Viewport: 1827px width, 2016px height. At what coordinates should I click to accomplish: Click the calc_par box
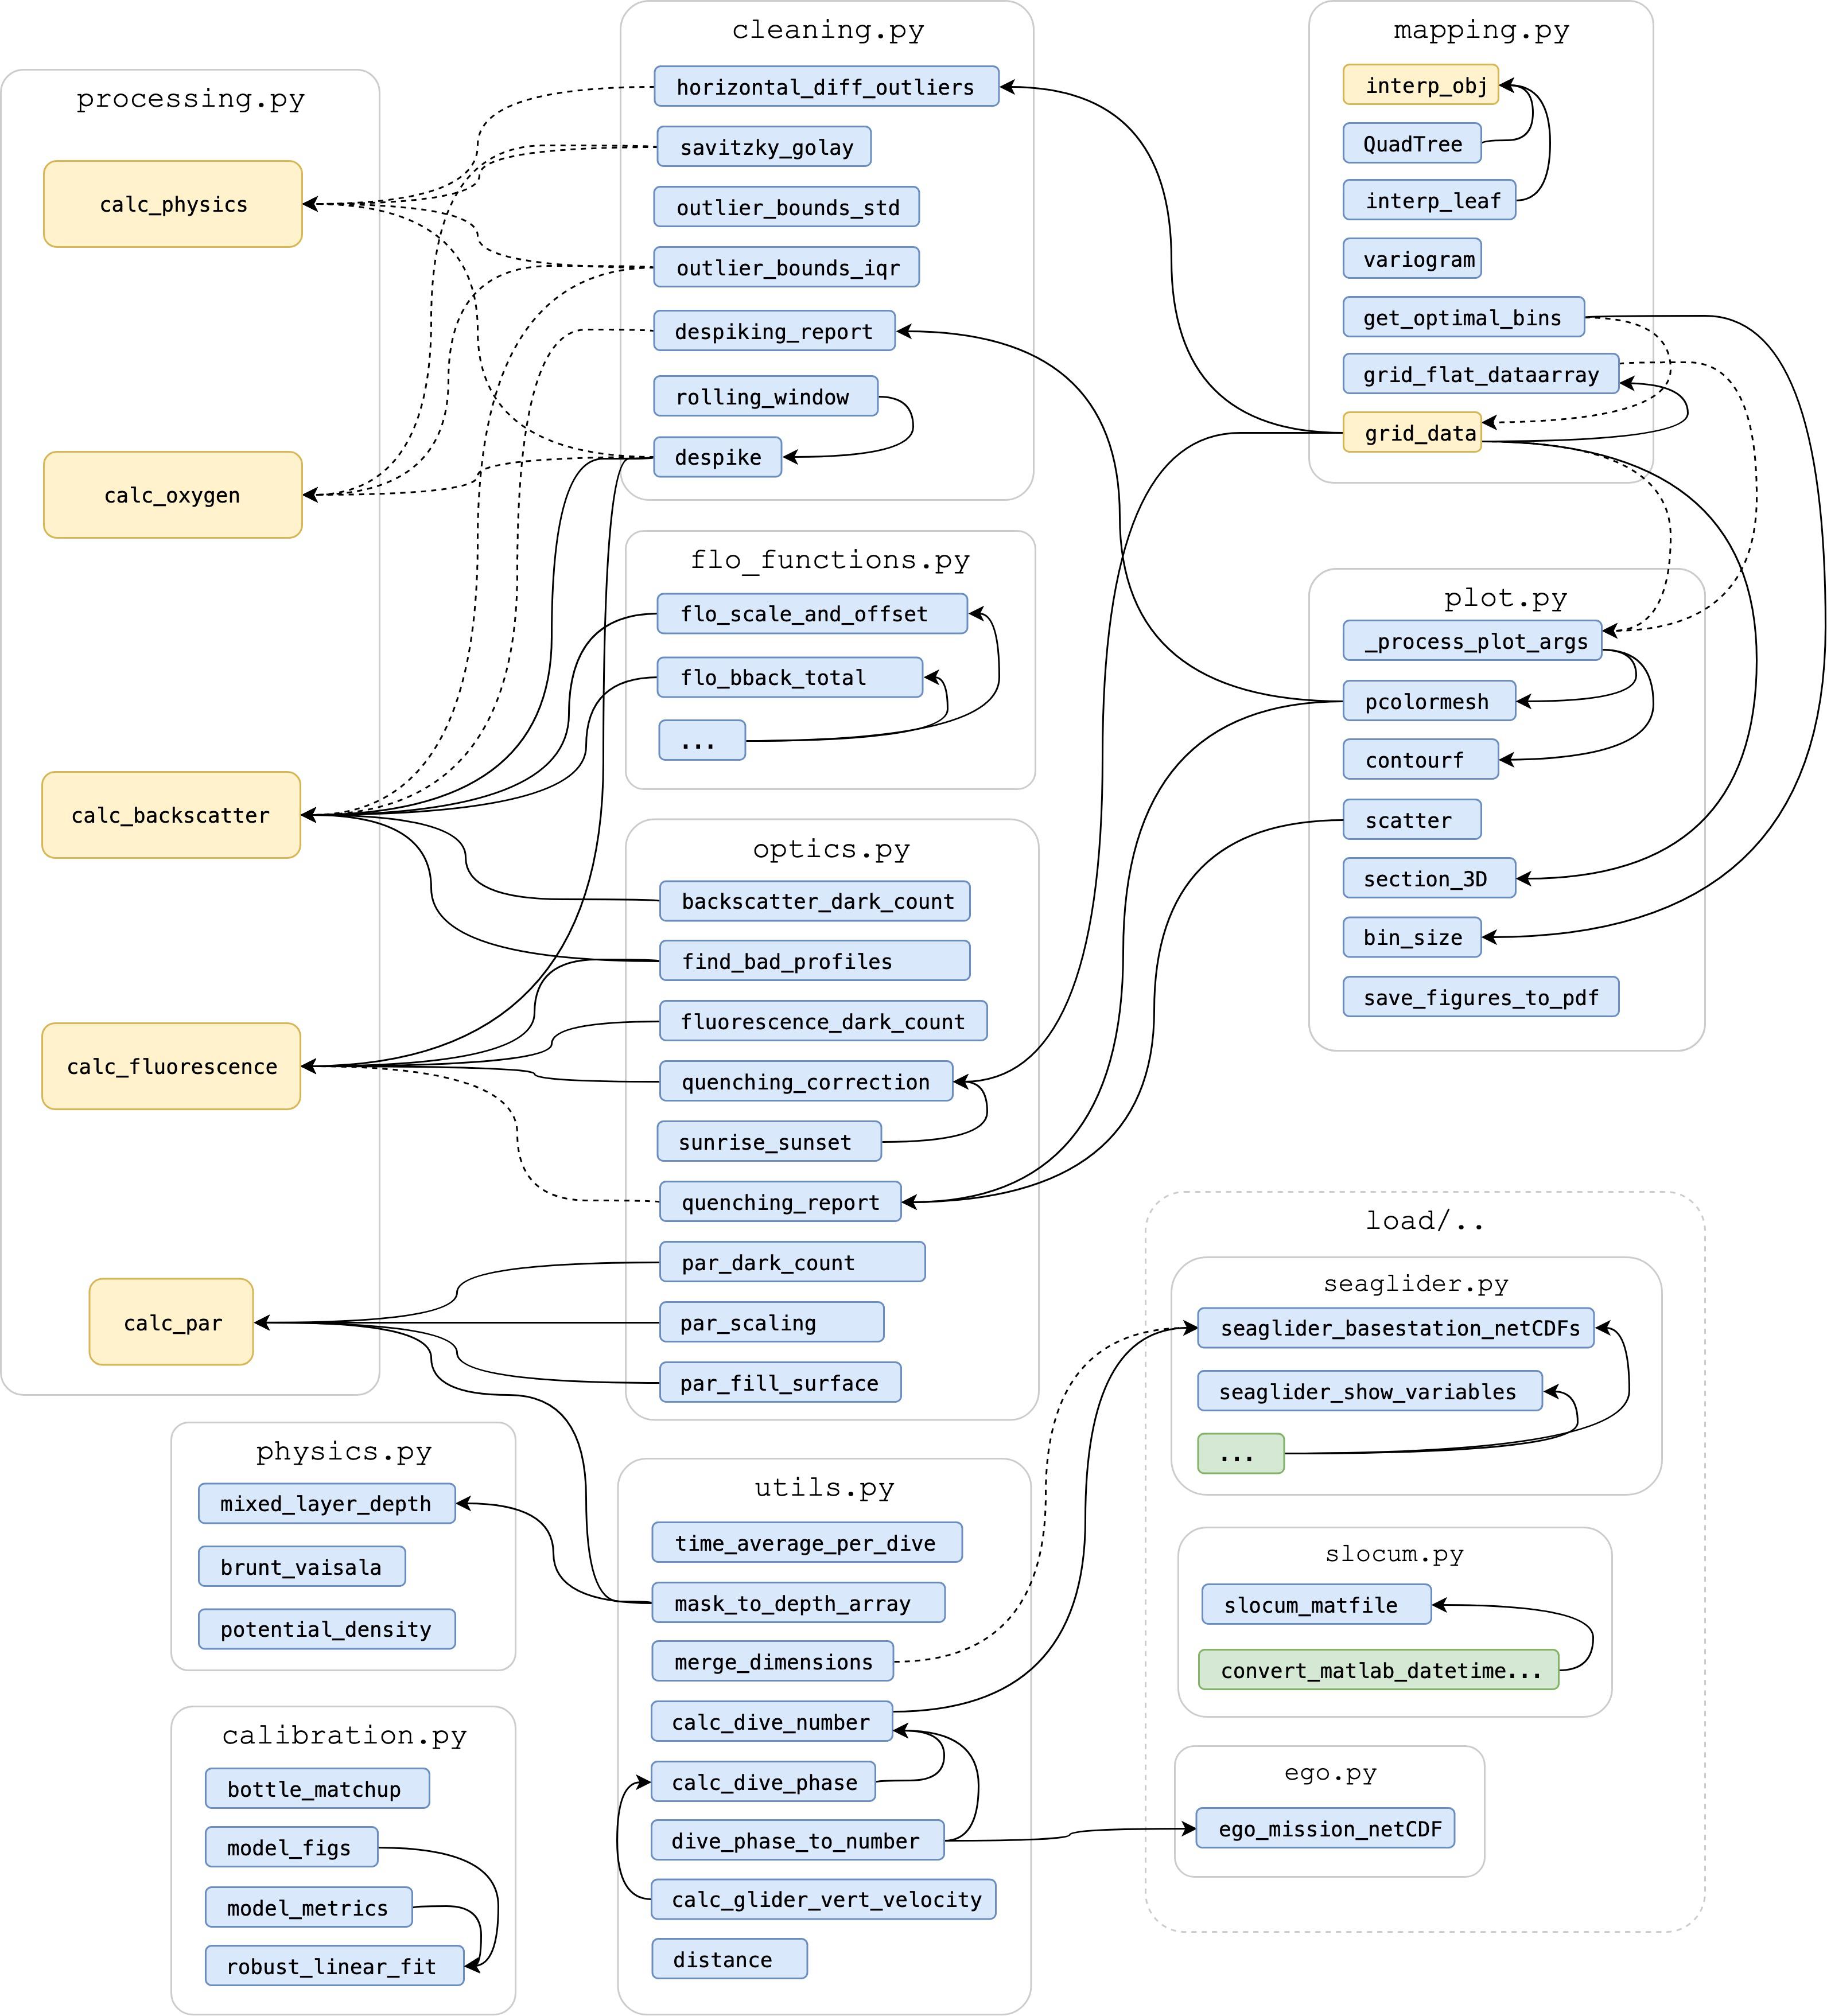click(171, 1322)
